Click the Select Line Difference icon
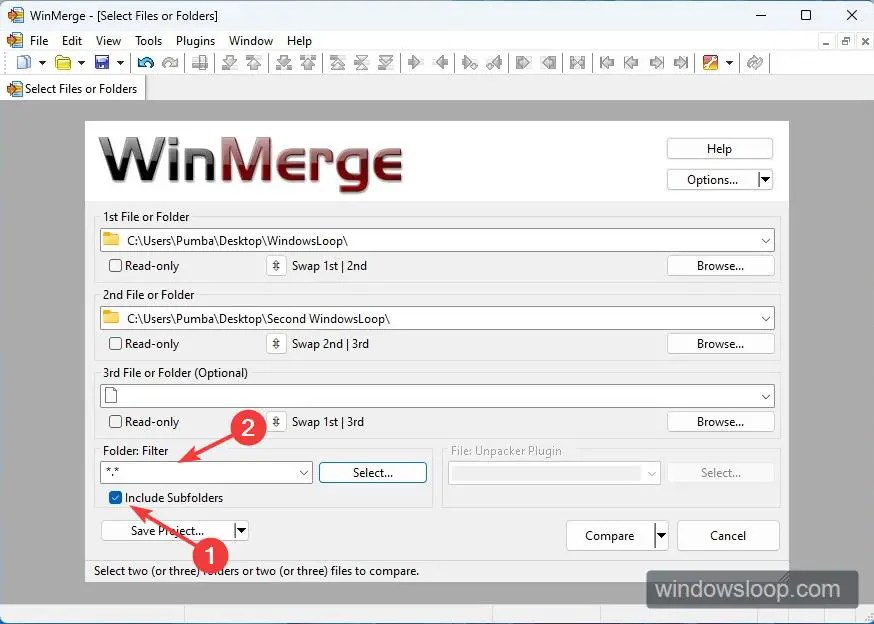Image resolution: width=874 pixels, height=624 pixels. point(200,62)
